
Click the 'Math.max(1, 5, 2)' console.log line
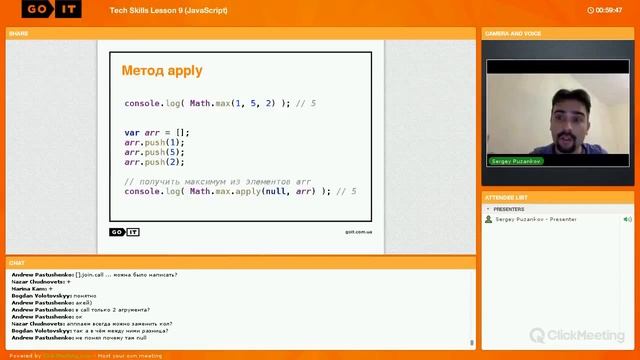point(220,103)
